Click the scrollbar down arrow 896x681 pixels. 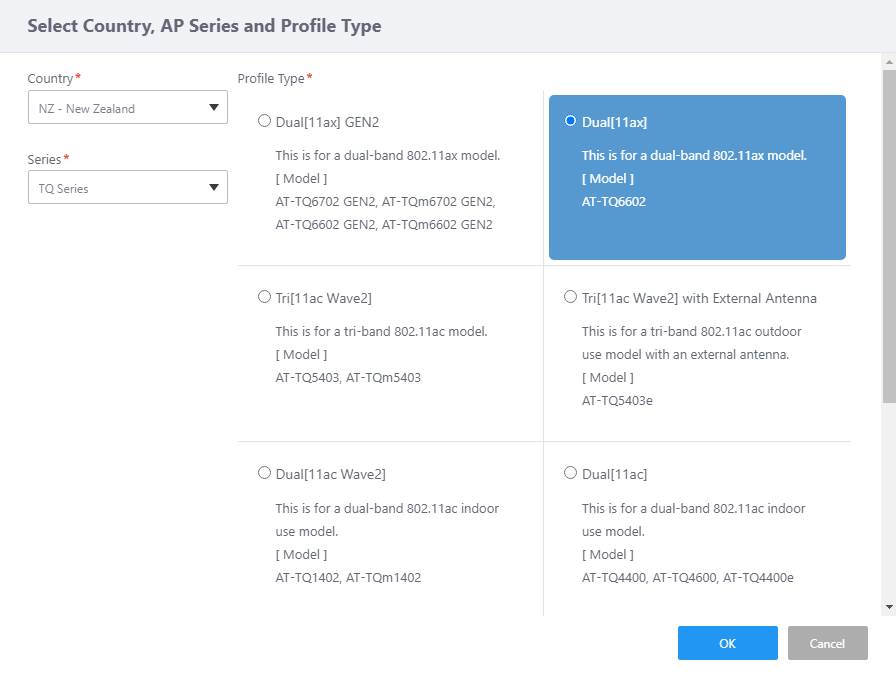889,607
